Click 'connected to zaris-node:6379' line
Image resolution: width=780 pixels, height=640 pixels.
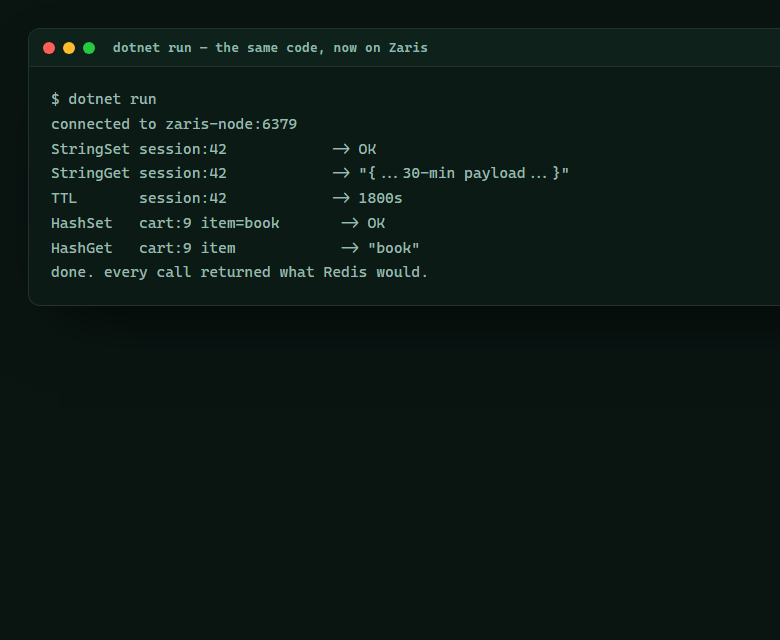174,124
